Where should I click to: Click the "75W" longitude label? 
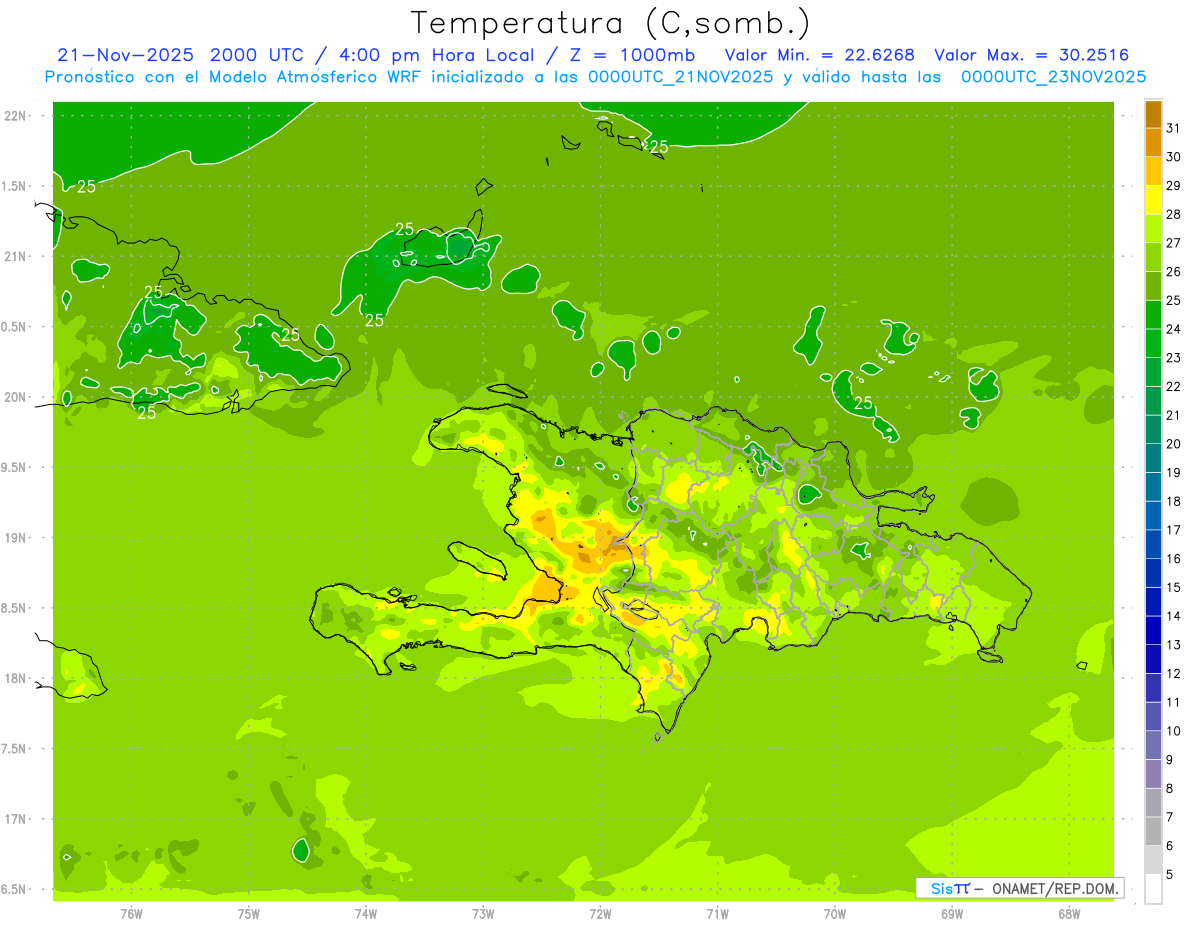[x=249, y=914]
